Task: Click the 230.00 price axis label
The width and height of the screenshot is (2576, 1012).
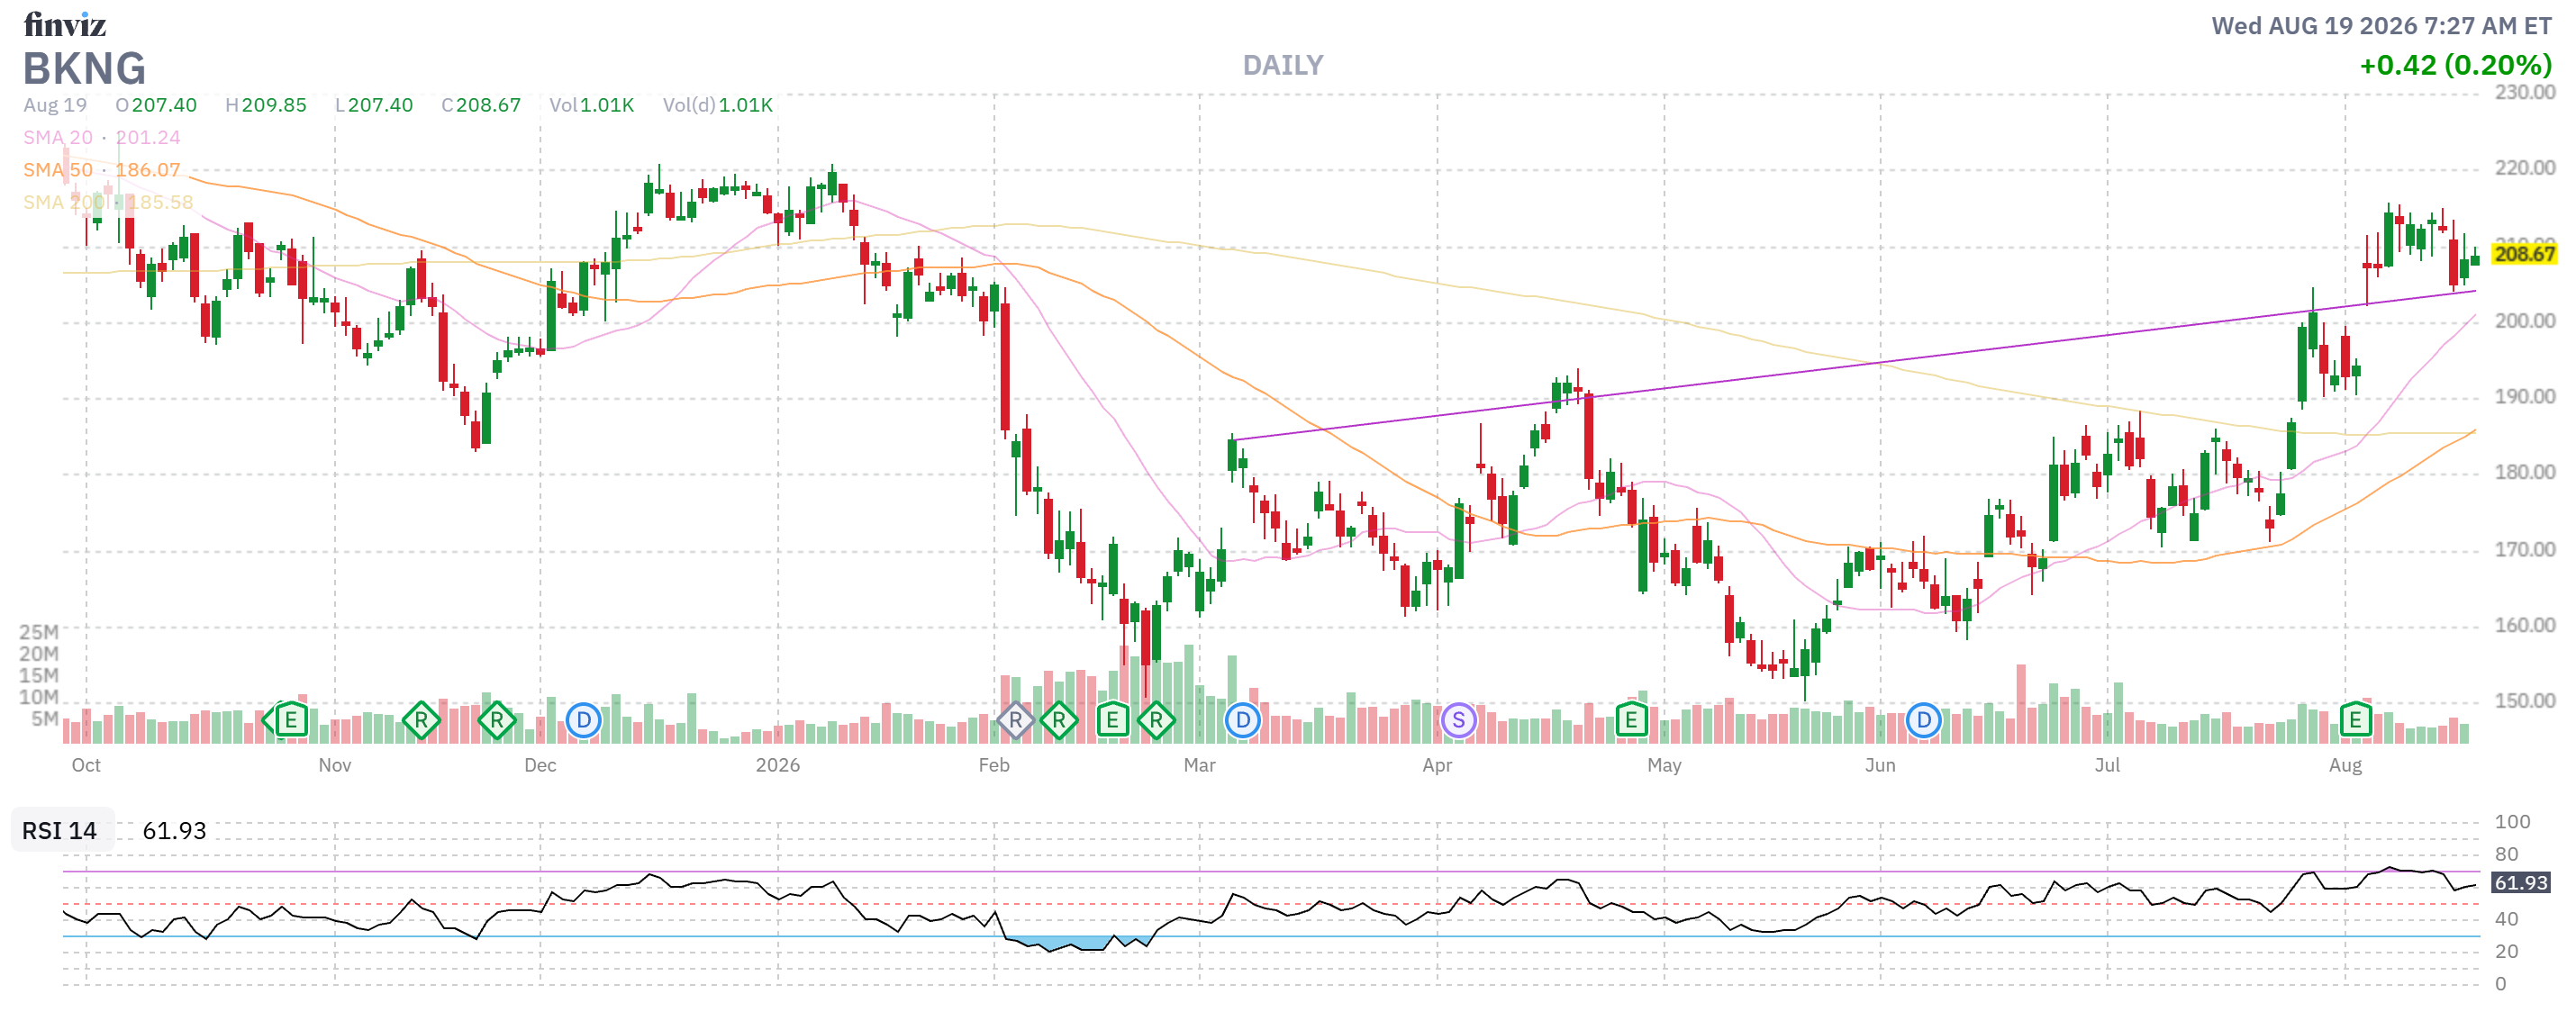Action: pos(2524,93)
